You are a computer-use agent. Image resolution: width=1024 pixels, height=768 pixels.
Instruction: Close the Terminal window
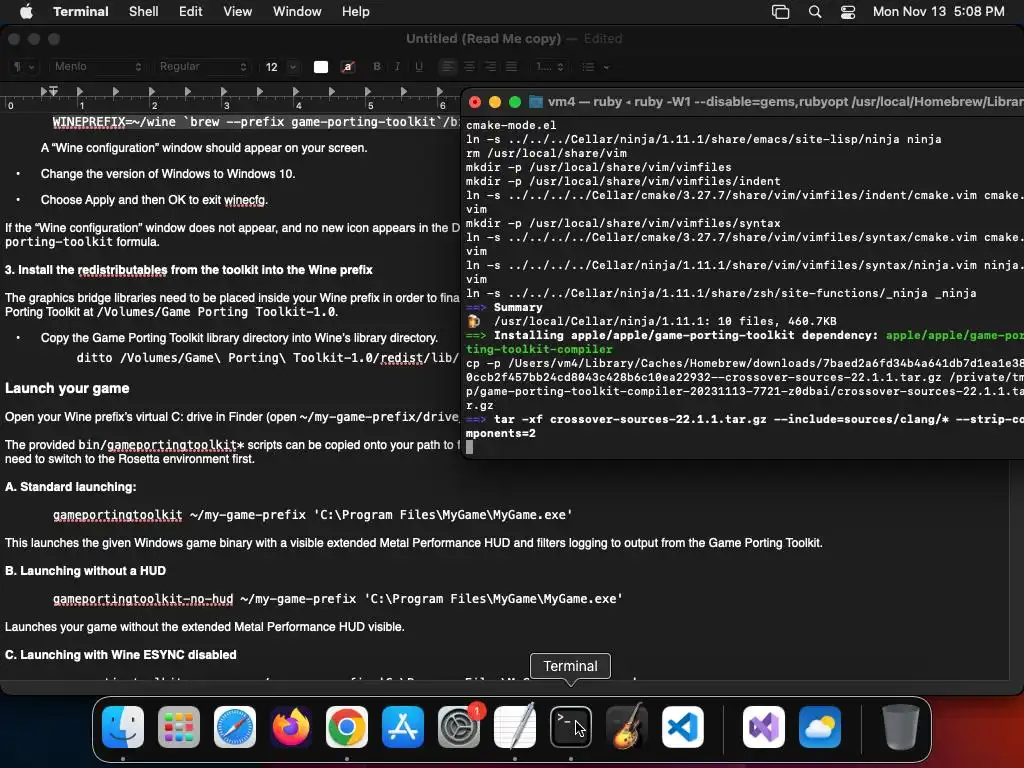click(x=475, y=102)
